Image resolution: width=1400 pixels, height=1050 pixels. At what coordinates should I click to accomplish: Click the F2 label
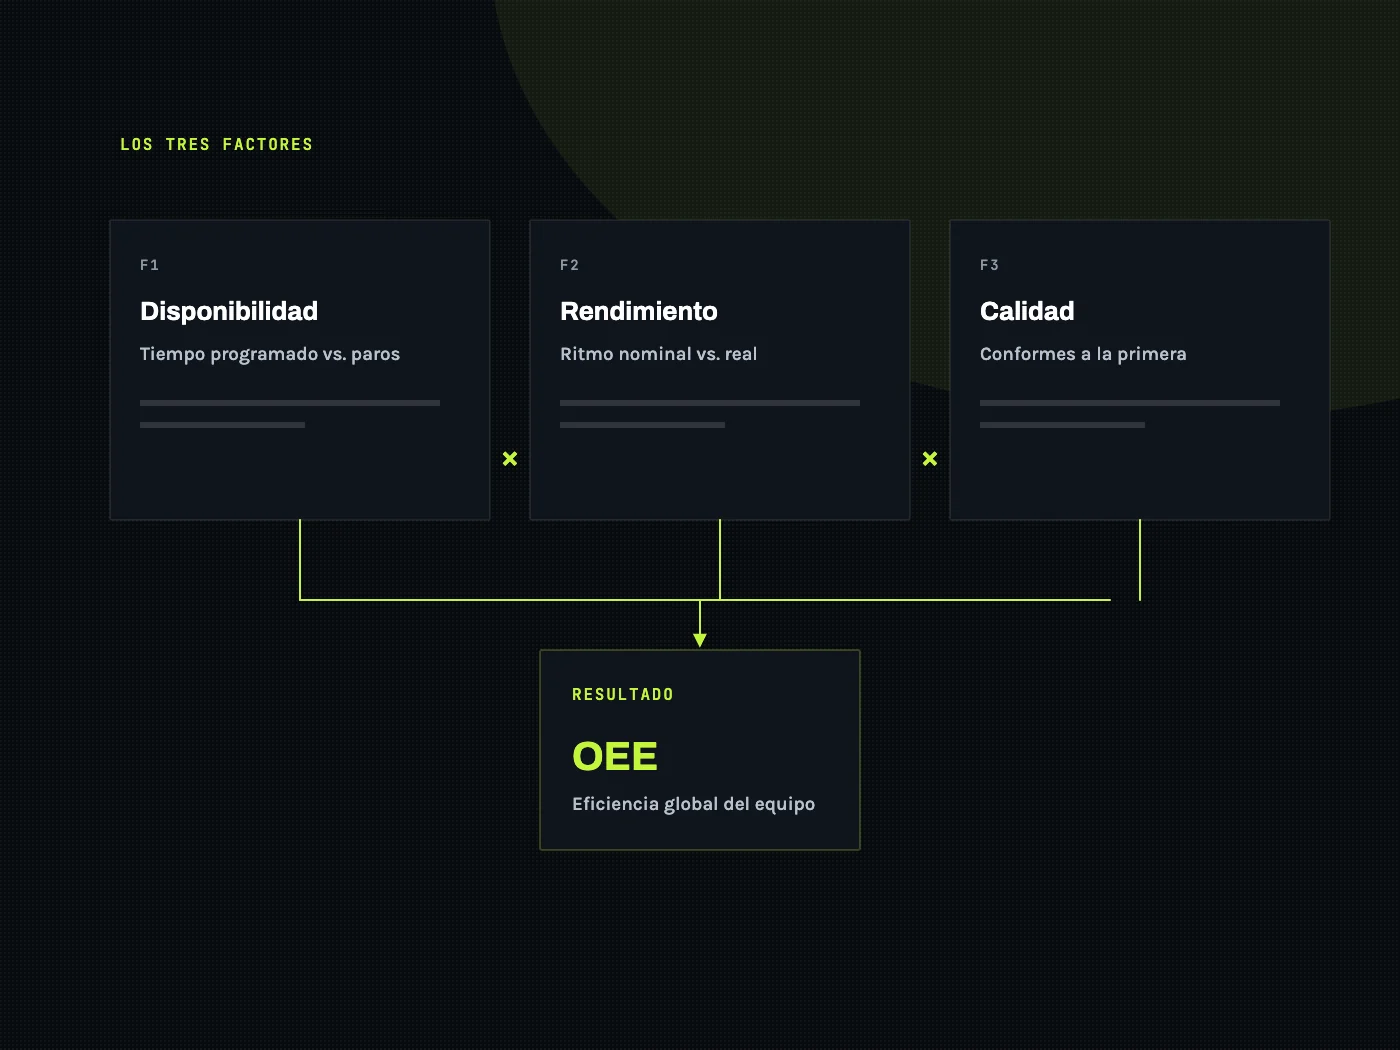tap(569, 265)
